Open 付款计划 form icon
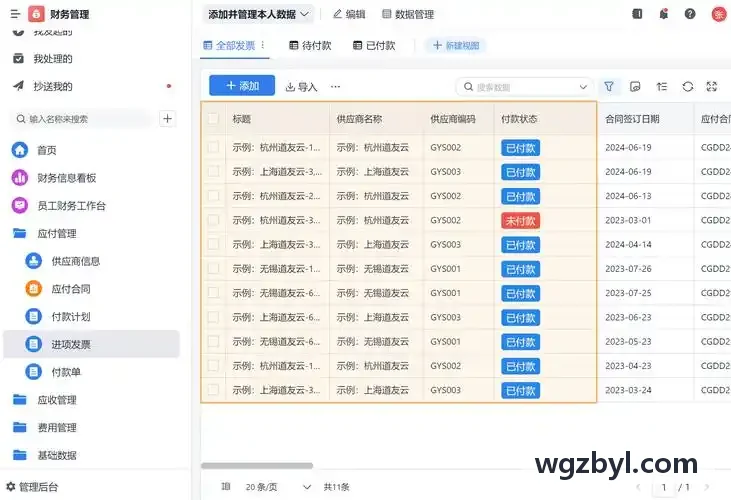The width and height of the screenshot is (731, 500). pos(34,316)
